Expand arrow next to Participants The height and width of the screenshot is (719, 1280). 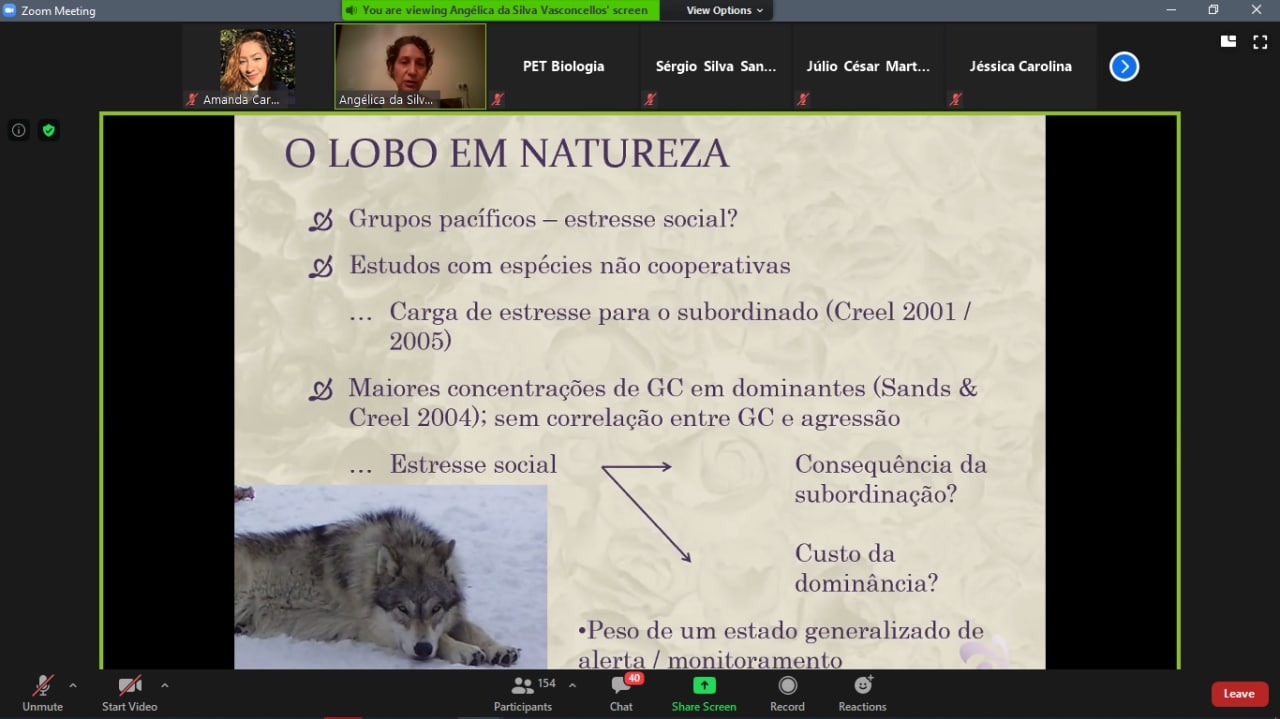click(572, 686)
